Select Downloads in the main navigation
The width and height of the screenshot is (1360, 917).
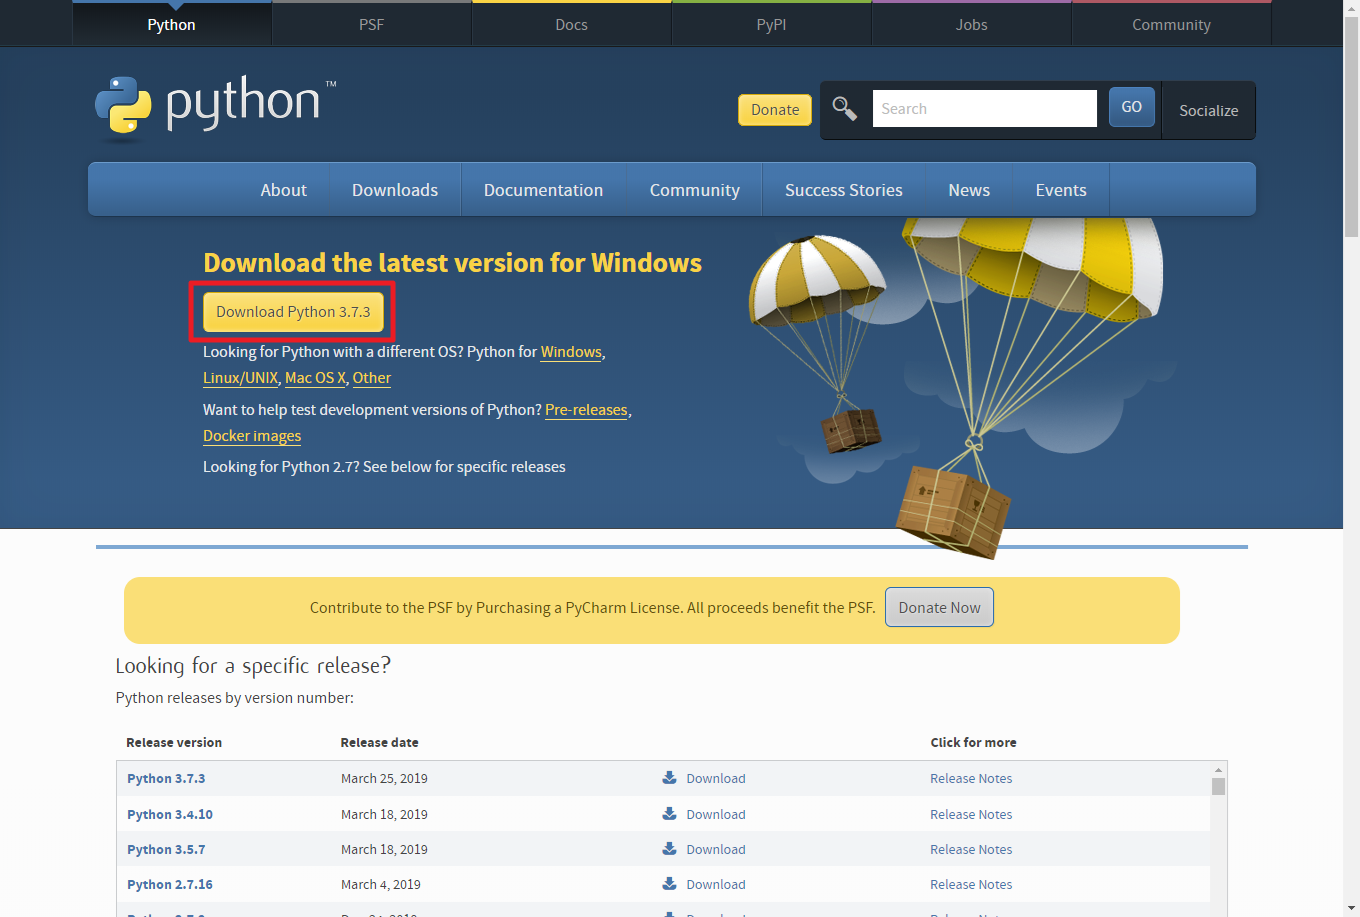coord(395,190)
